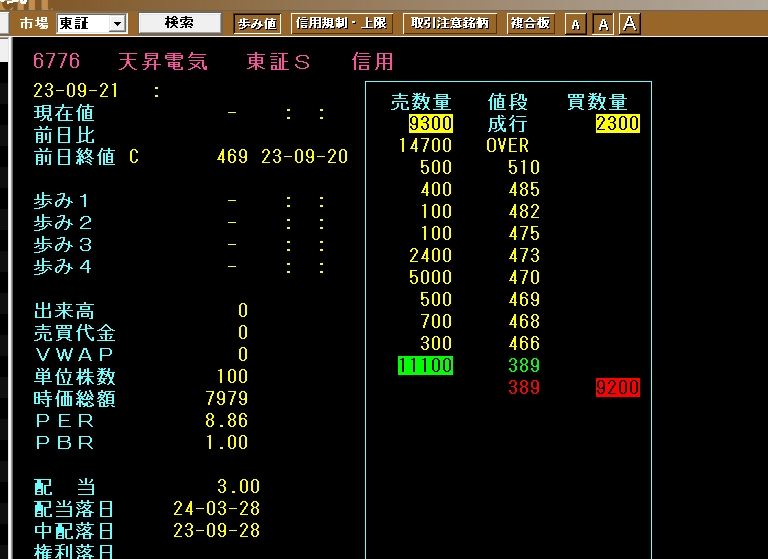This screenshot has height=559, width=768.
Task: Click the OVER price label
Action: [x=507, y=146]
